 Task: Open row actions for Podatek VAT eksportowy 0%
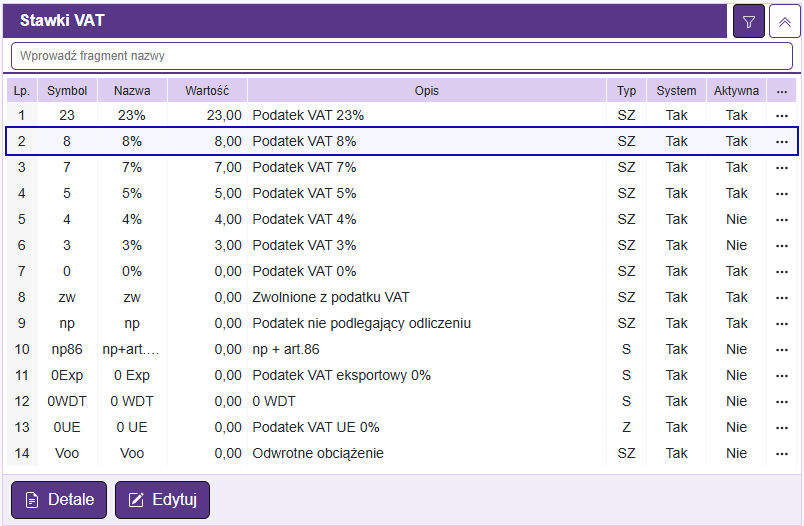coord(782,376)
